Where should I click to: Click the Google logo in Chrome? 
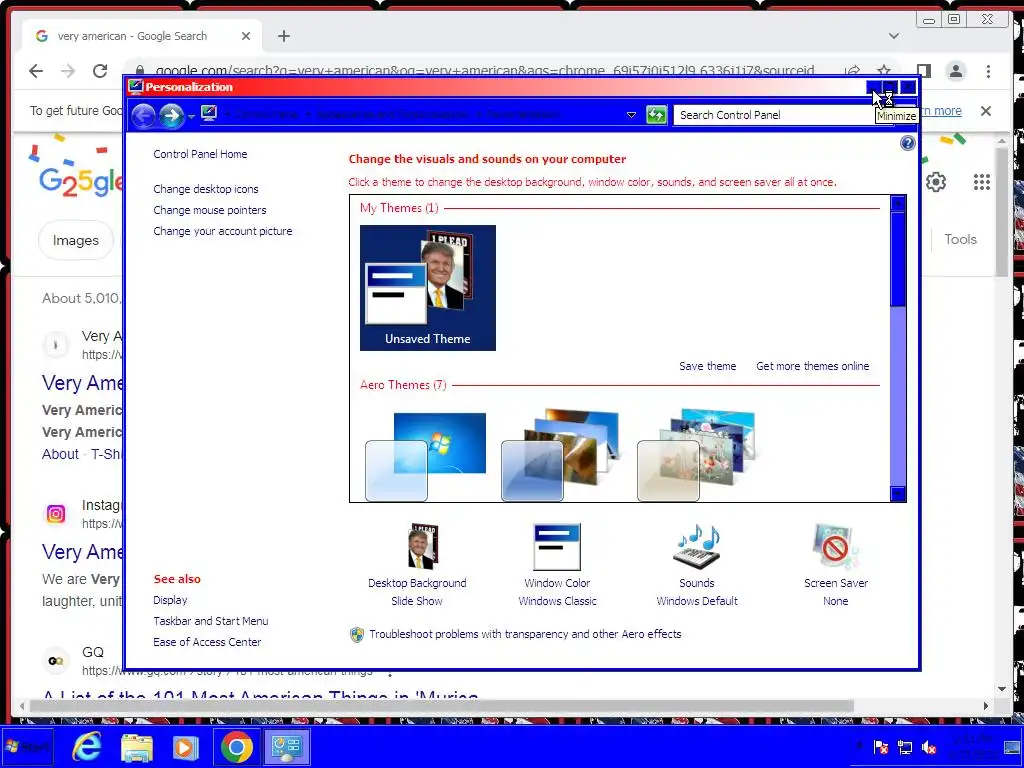(80, 181)
